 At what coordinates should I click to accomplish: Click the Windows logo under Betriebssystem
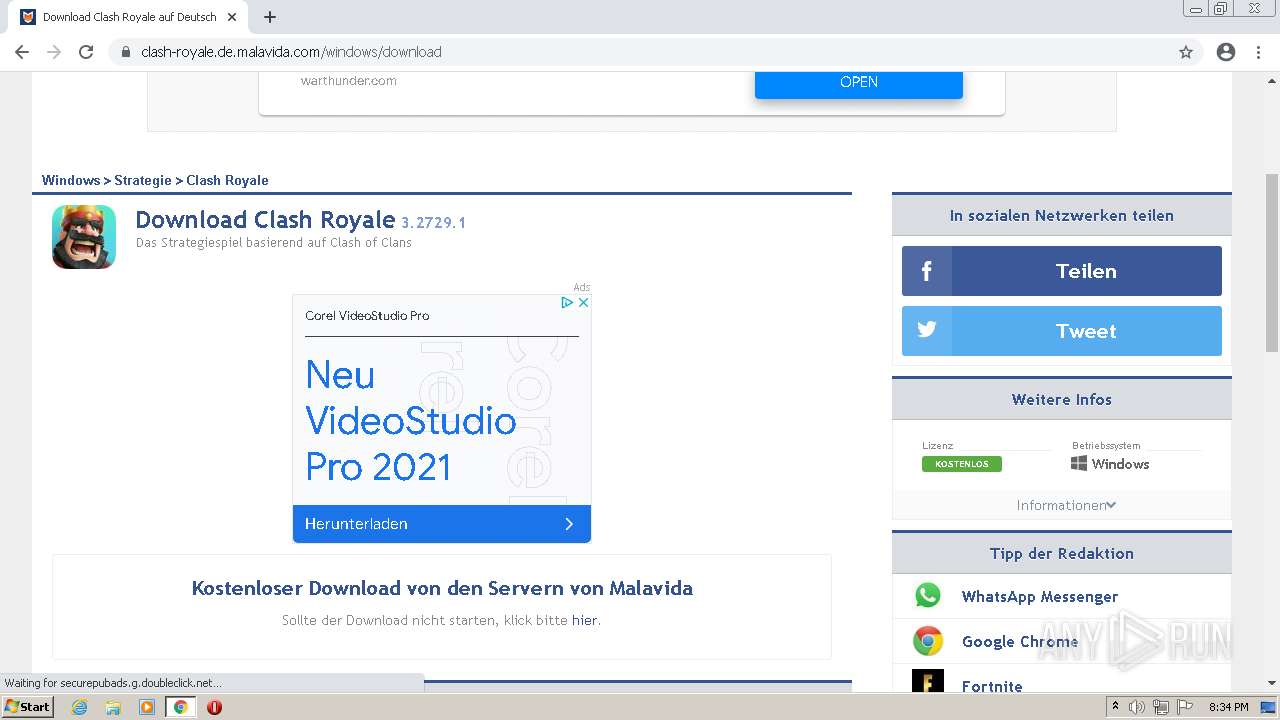[x=1079, y=464]
